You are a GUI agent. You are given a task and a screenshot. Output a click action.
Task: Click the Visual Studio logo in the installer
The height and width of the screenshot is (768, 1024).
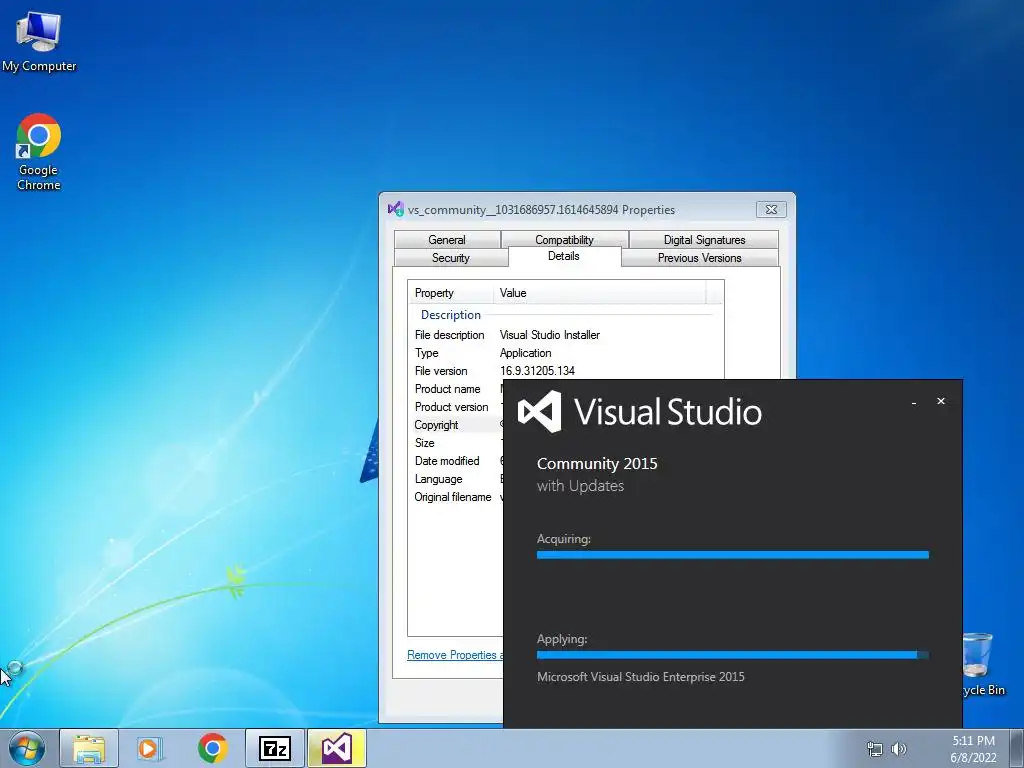[x=539, y=411]
